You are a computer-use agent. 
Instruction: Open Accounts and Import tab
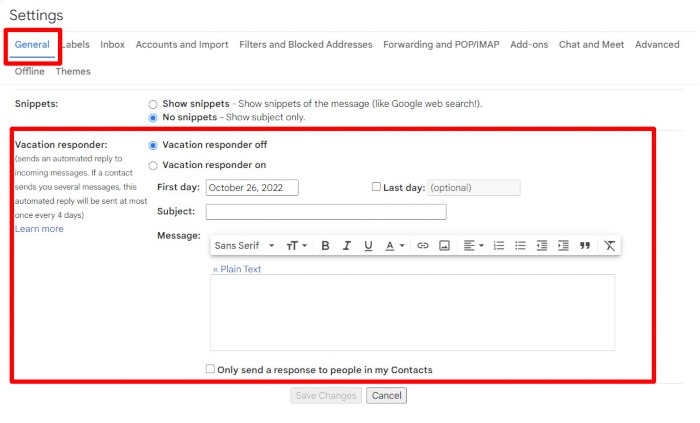(x=182, y=45)
